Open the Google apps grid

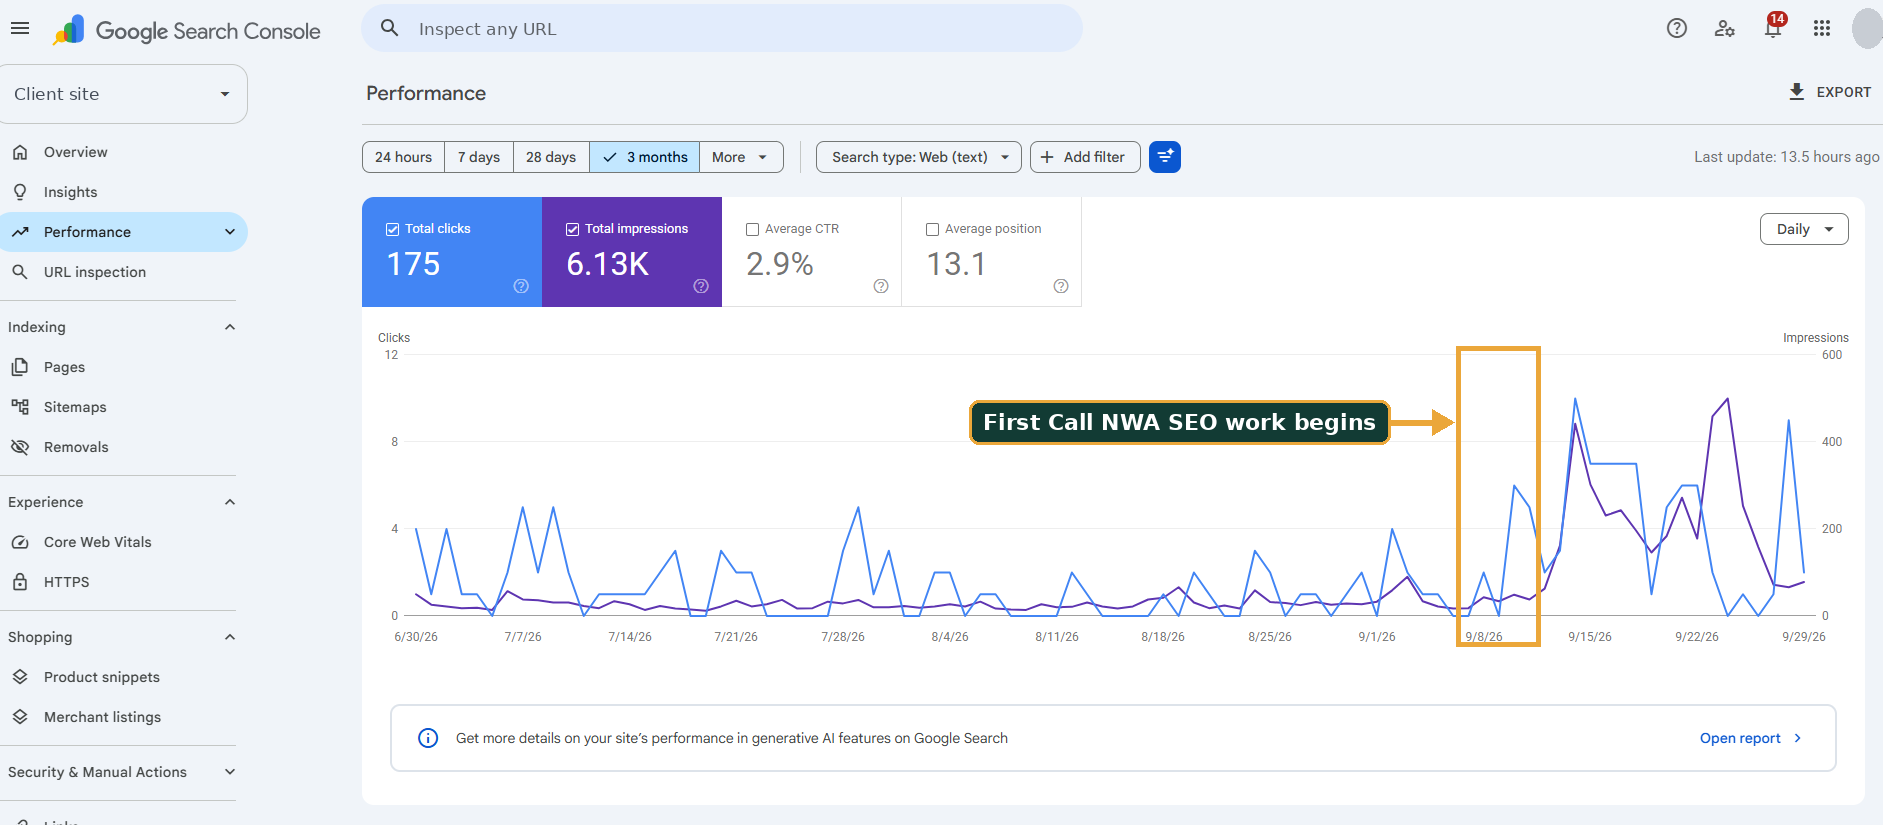pos(1822,29)
